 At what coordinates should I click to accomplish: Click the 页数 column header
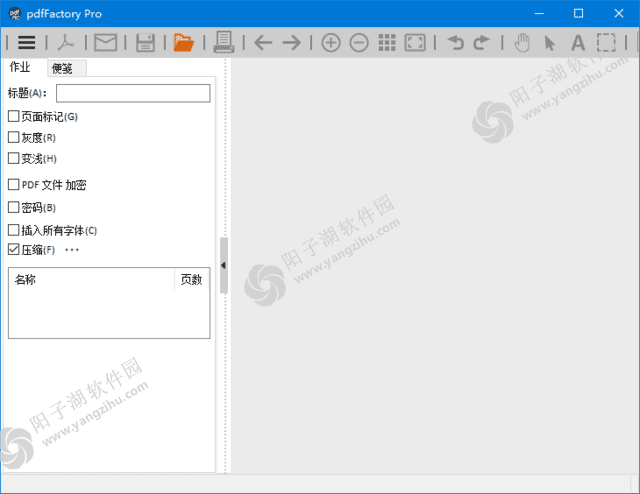coord(192,280)
